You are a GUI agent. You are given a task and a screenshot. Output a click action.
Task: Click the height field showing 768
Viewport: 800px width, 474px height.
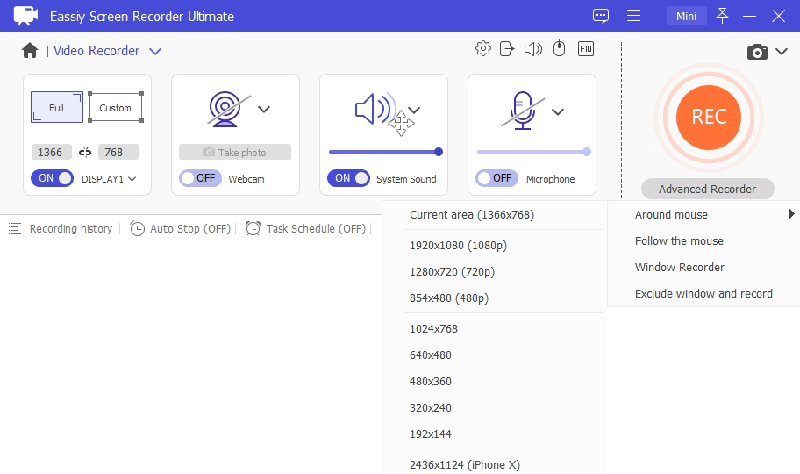click(118, 152)
